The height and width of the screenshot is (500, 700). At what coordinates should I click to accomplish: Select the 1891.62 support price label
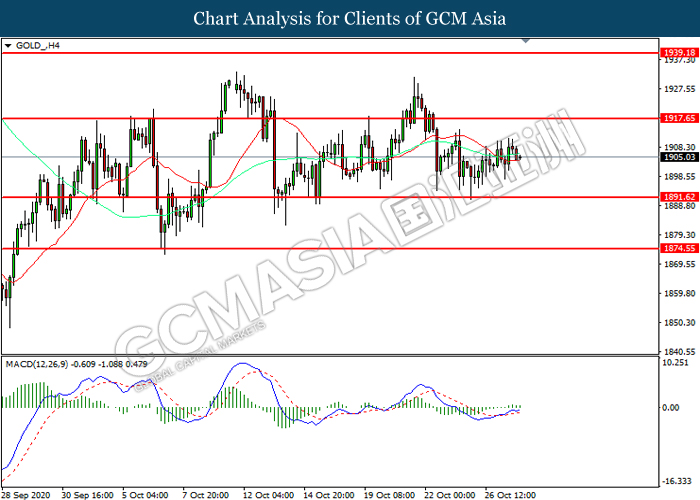(679, 197)
